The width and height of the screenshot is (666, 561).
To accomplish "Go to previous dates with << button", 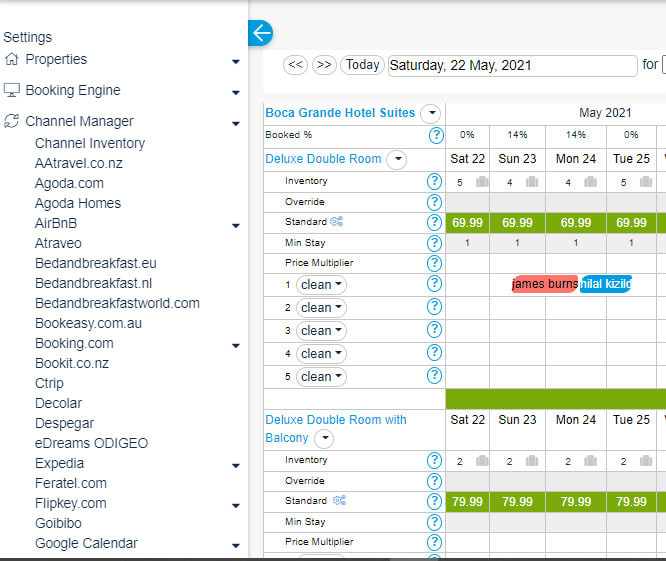I will tap(295, 65).
